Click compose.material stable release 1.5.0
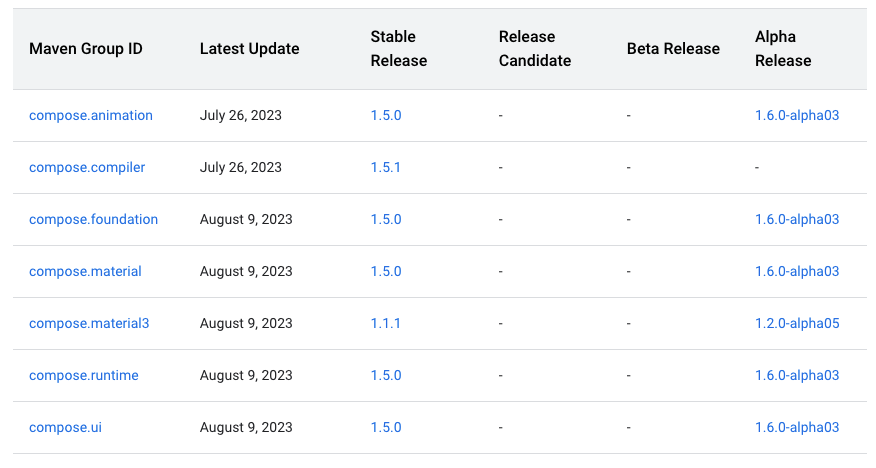 tap(386, 271)
